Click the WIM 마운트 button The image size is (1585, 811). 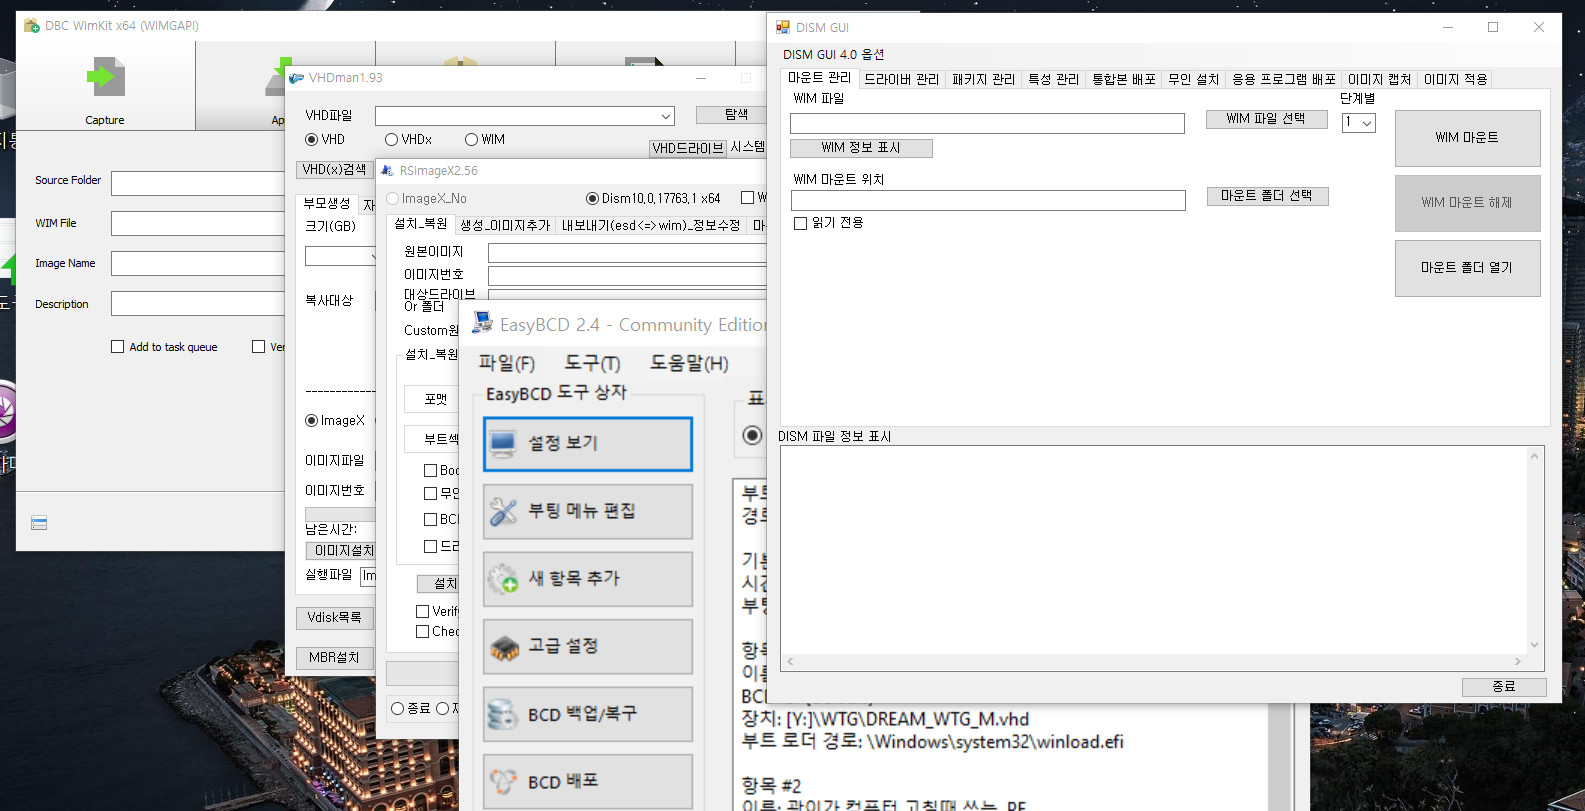click(1467, 138)
